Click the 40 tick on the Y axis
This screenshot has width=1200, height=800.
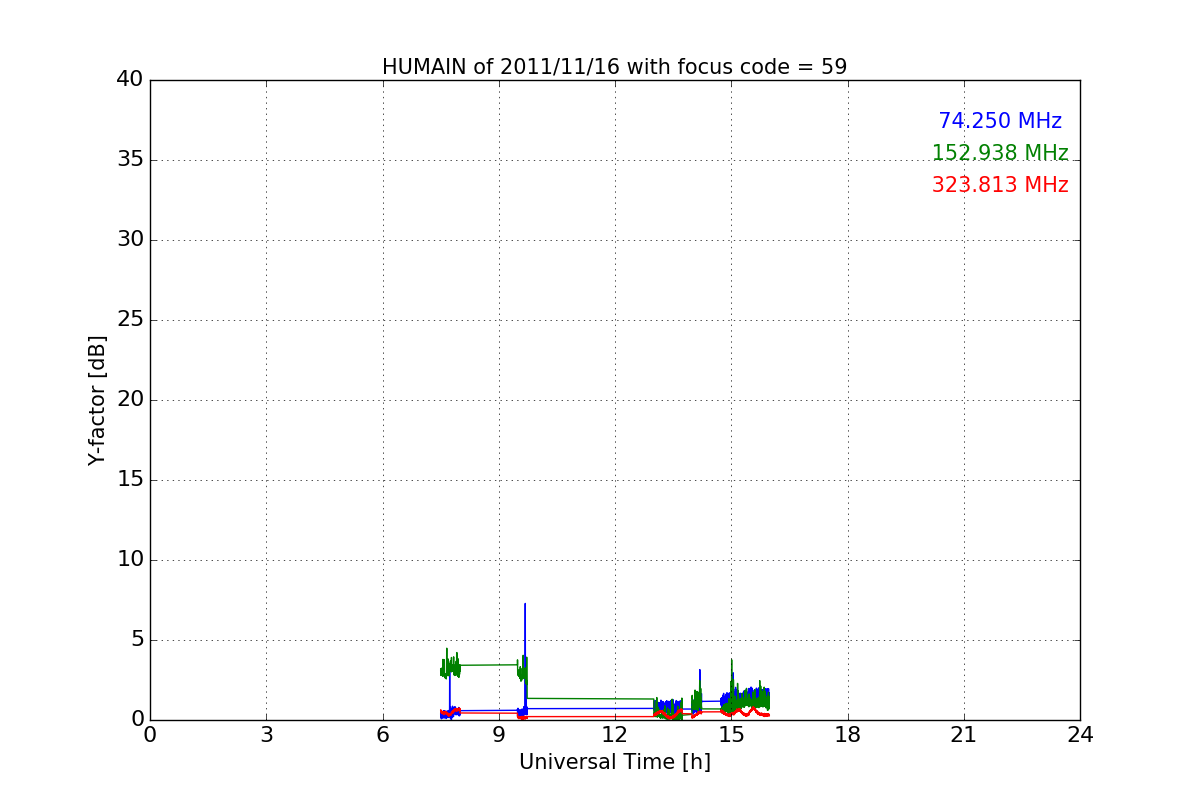point(129,80)
